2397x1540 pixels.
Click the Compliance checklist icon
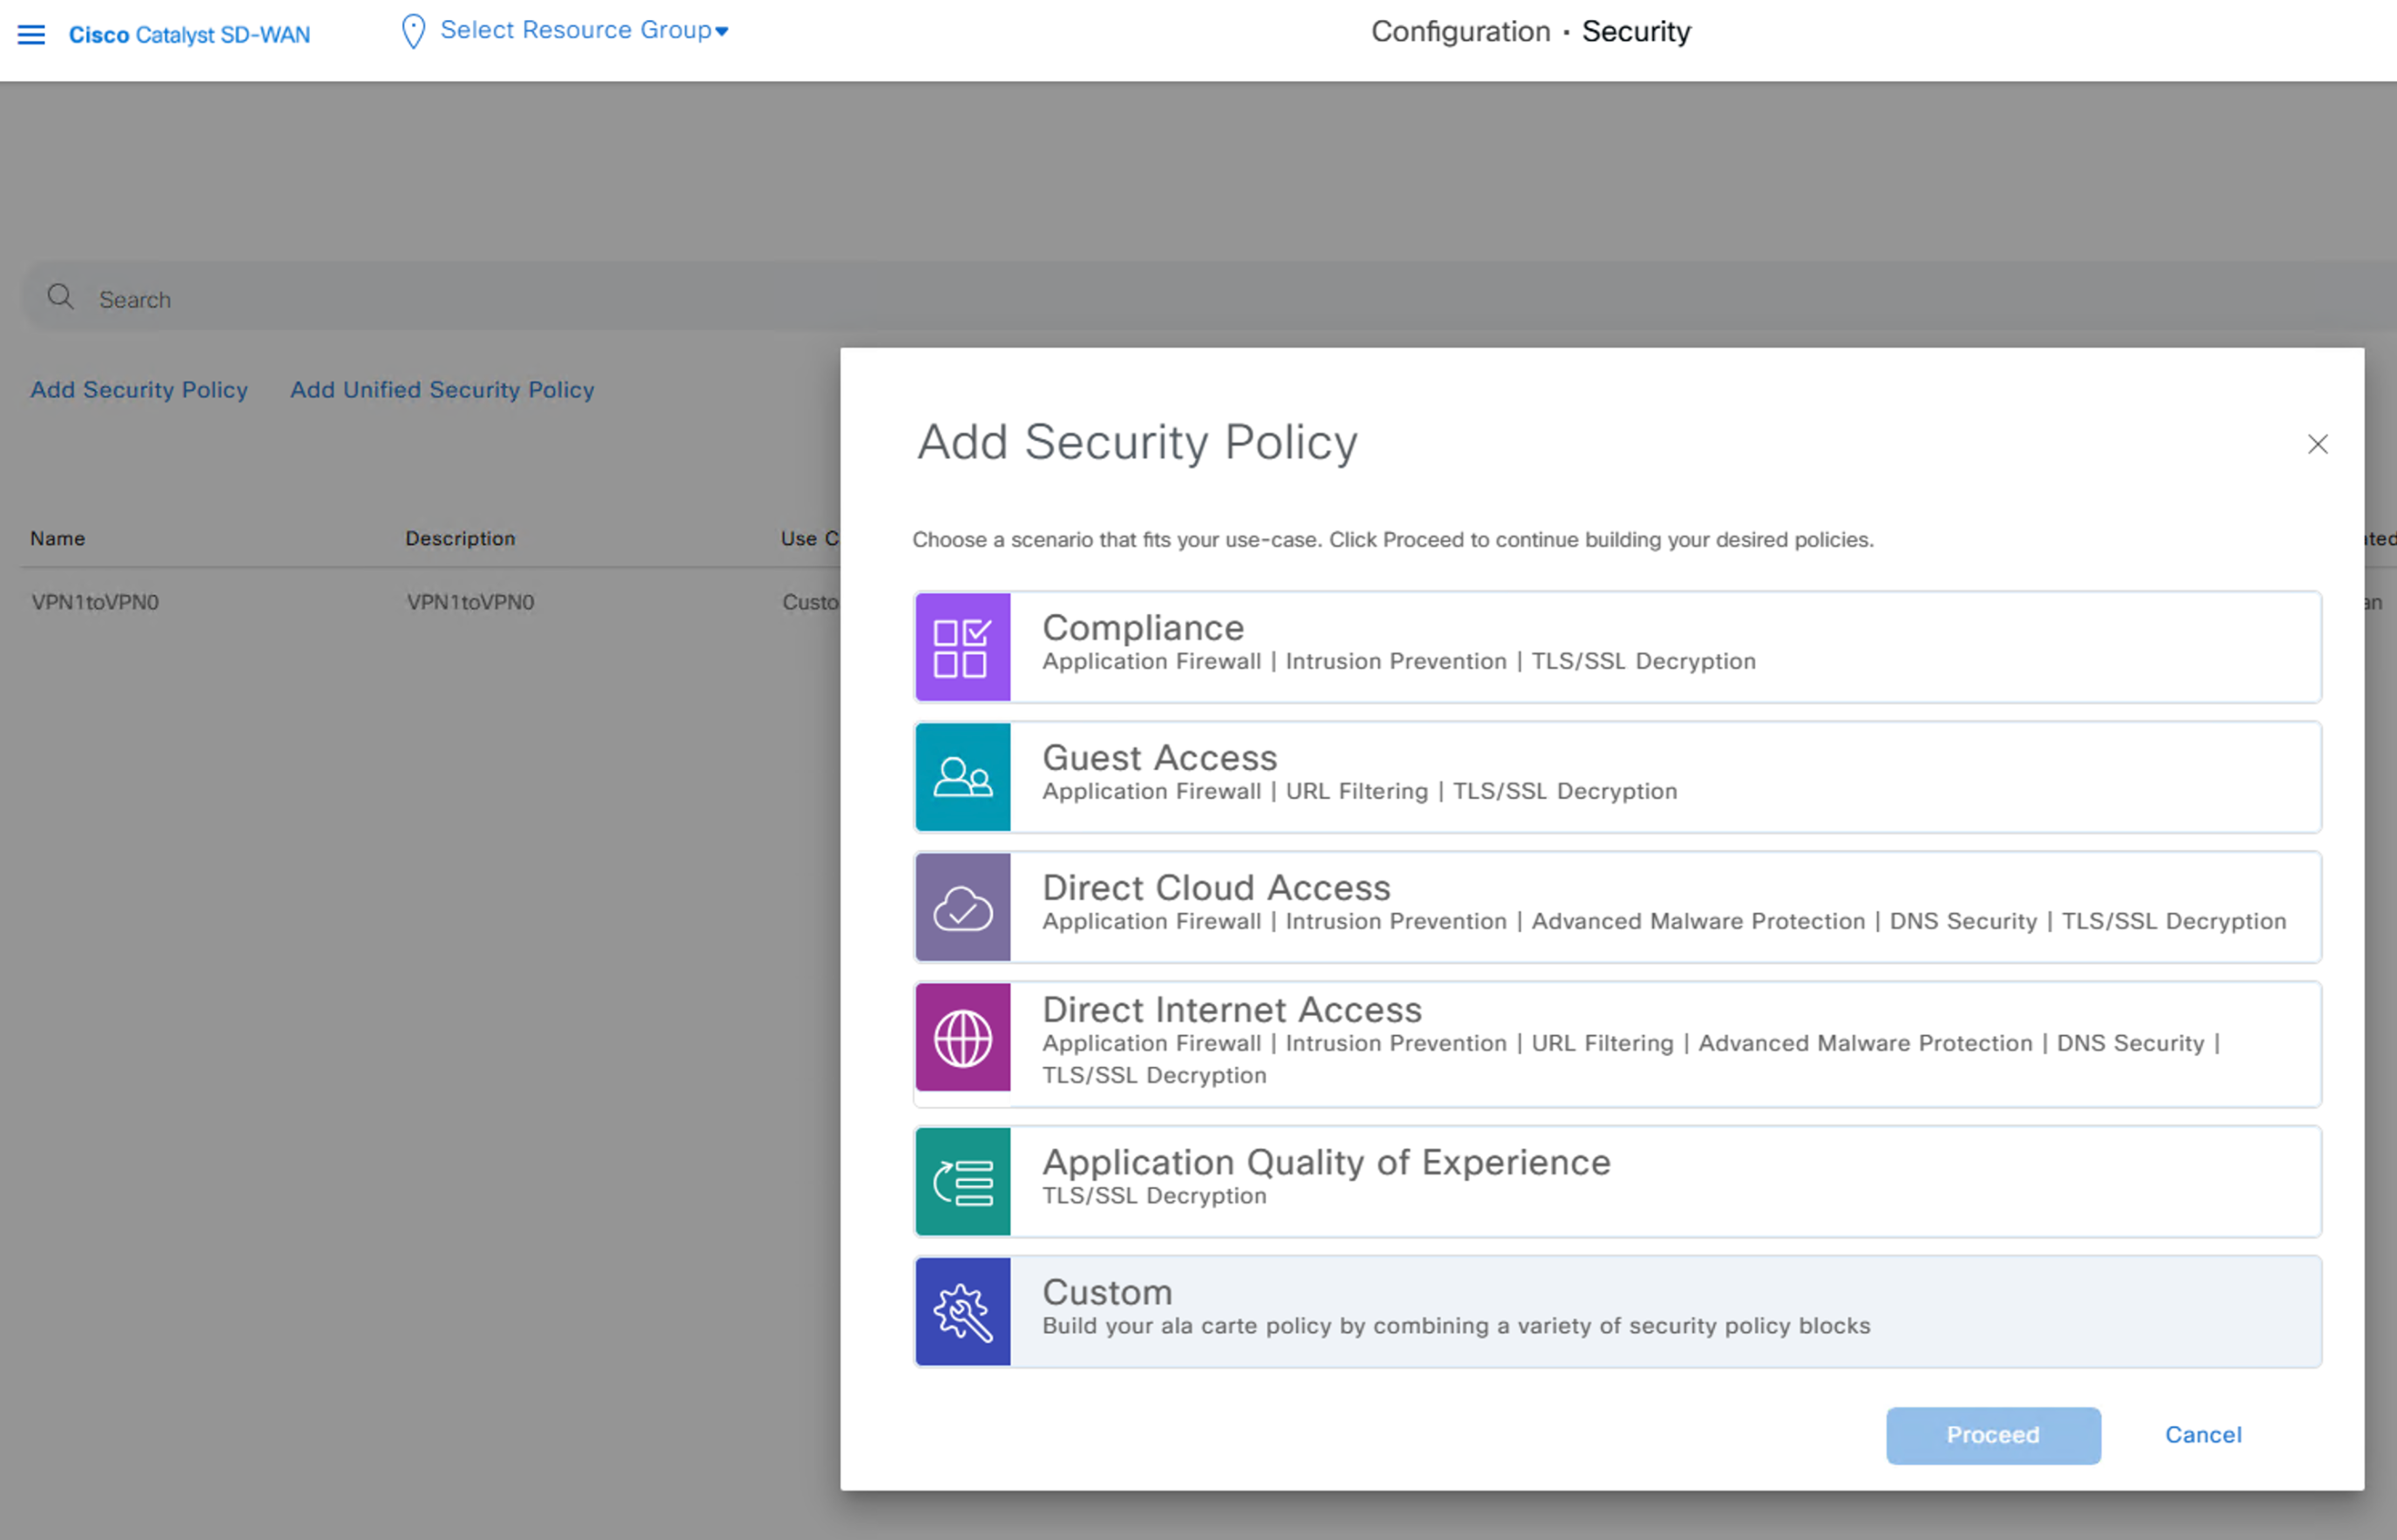coord(962,648)
